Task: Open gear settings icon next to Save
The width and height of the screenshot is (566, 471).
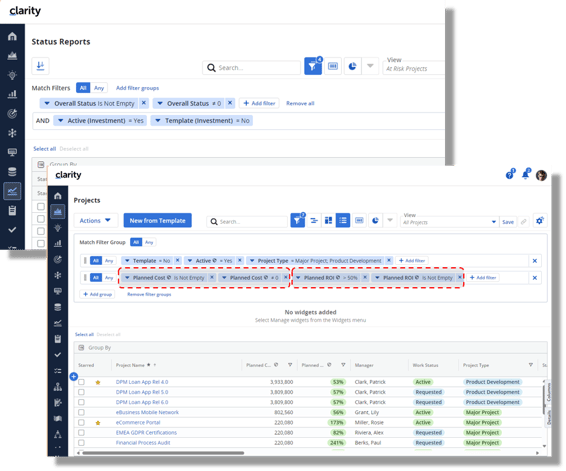Action: click(540, 221)
